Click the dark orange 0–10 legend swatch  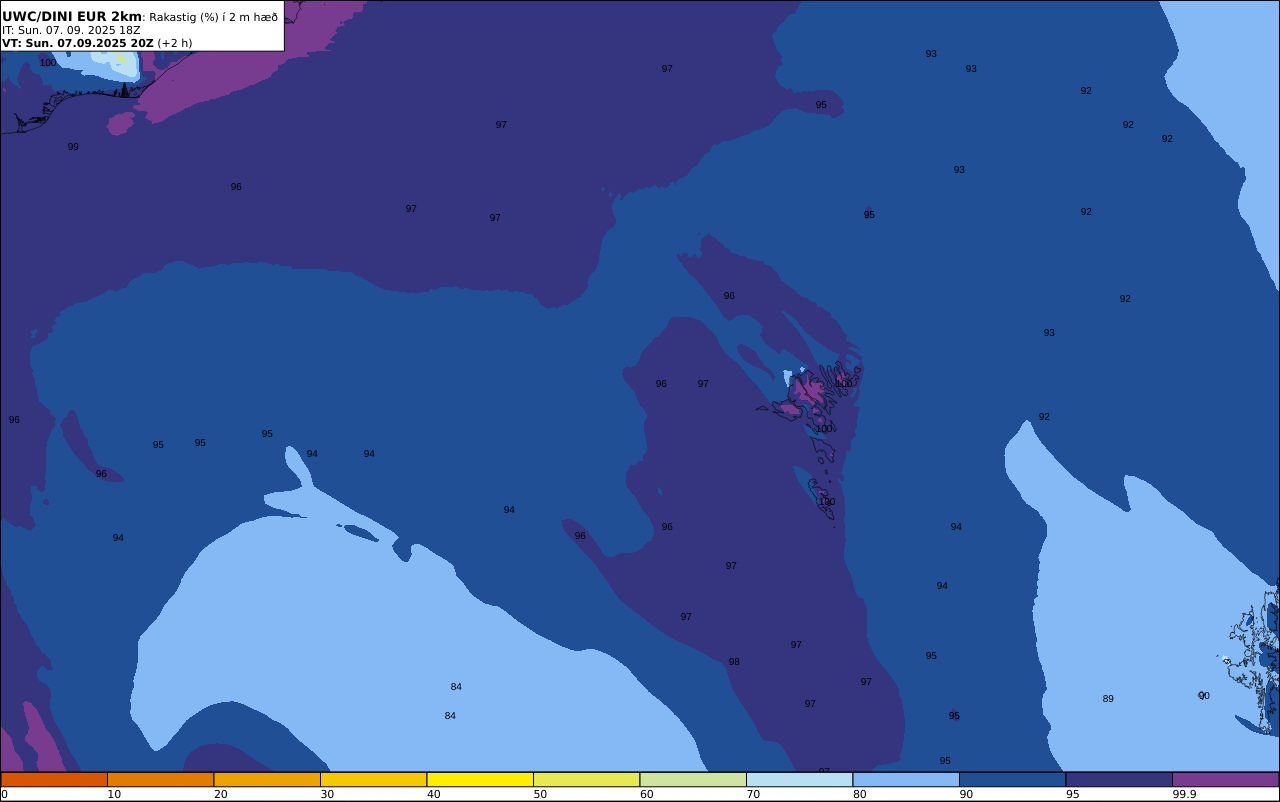click(x=54, y=779)
